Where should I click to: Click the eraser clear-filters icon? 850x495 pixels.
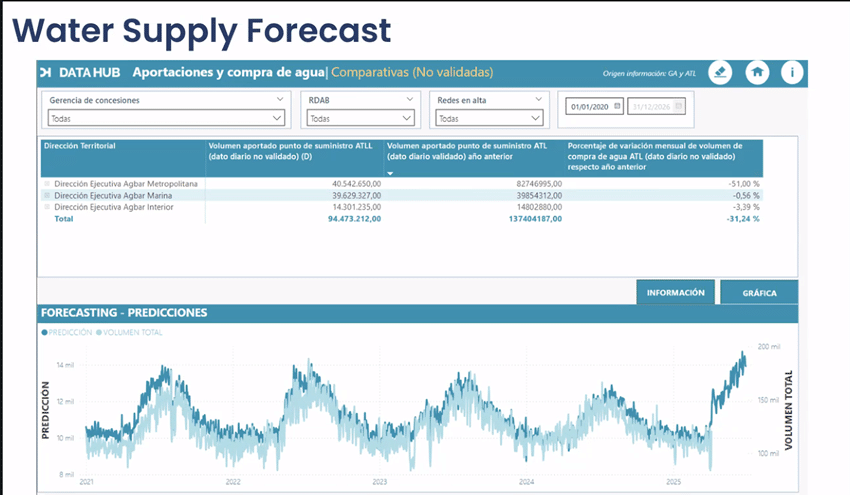tap(720, 72)
